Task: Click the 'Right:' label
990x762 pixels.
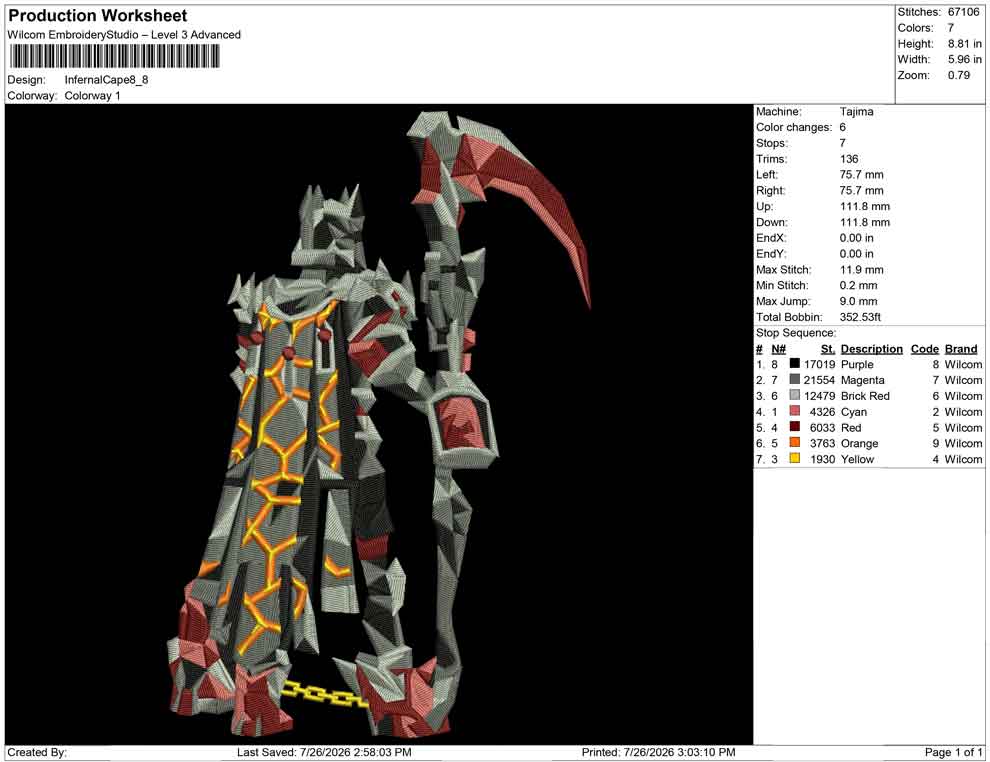Action: pos(770,190)
